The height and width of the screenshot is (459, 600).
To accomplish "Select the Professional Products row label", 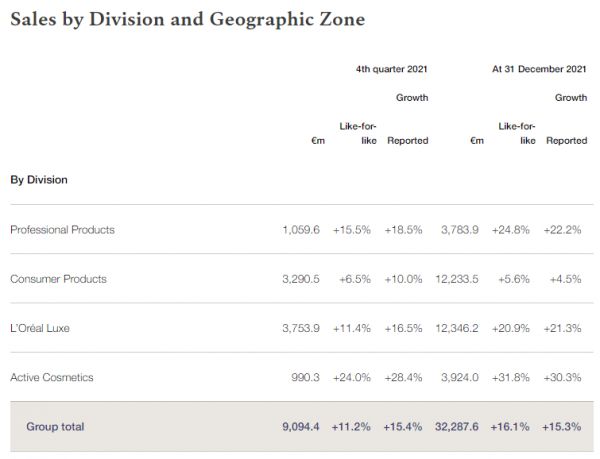I will coord(62,230).
